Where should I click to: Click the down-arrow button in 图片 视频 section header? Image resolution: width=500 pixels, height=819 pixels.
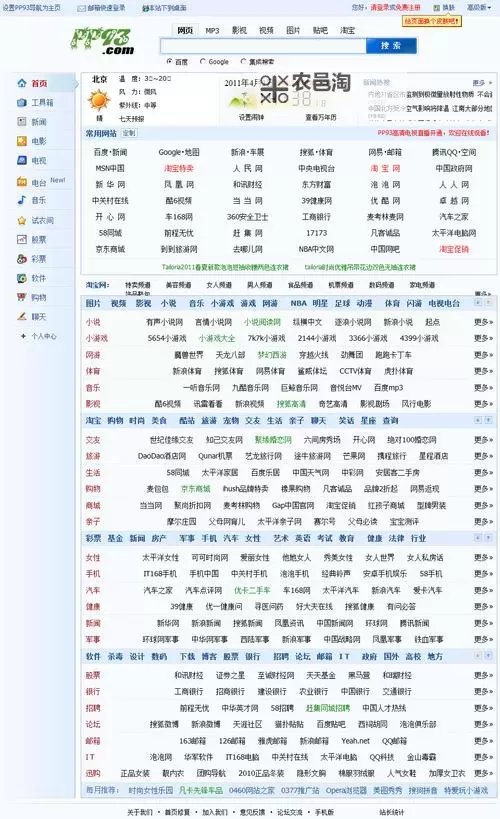[x=478, y=303]
